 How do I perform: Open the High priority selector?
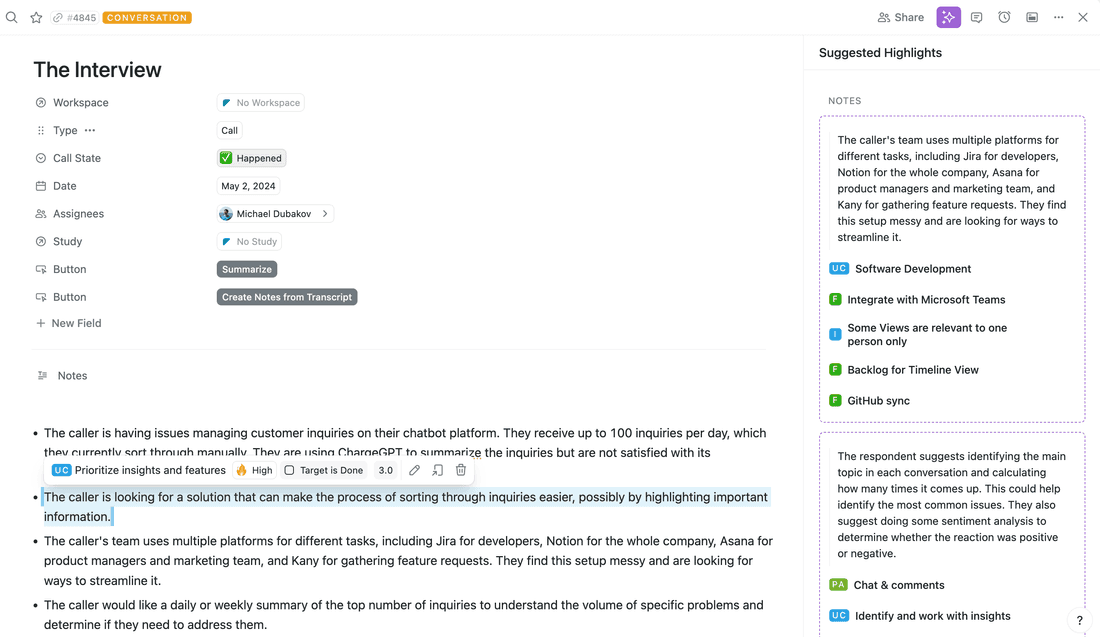point(254,470)
